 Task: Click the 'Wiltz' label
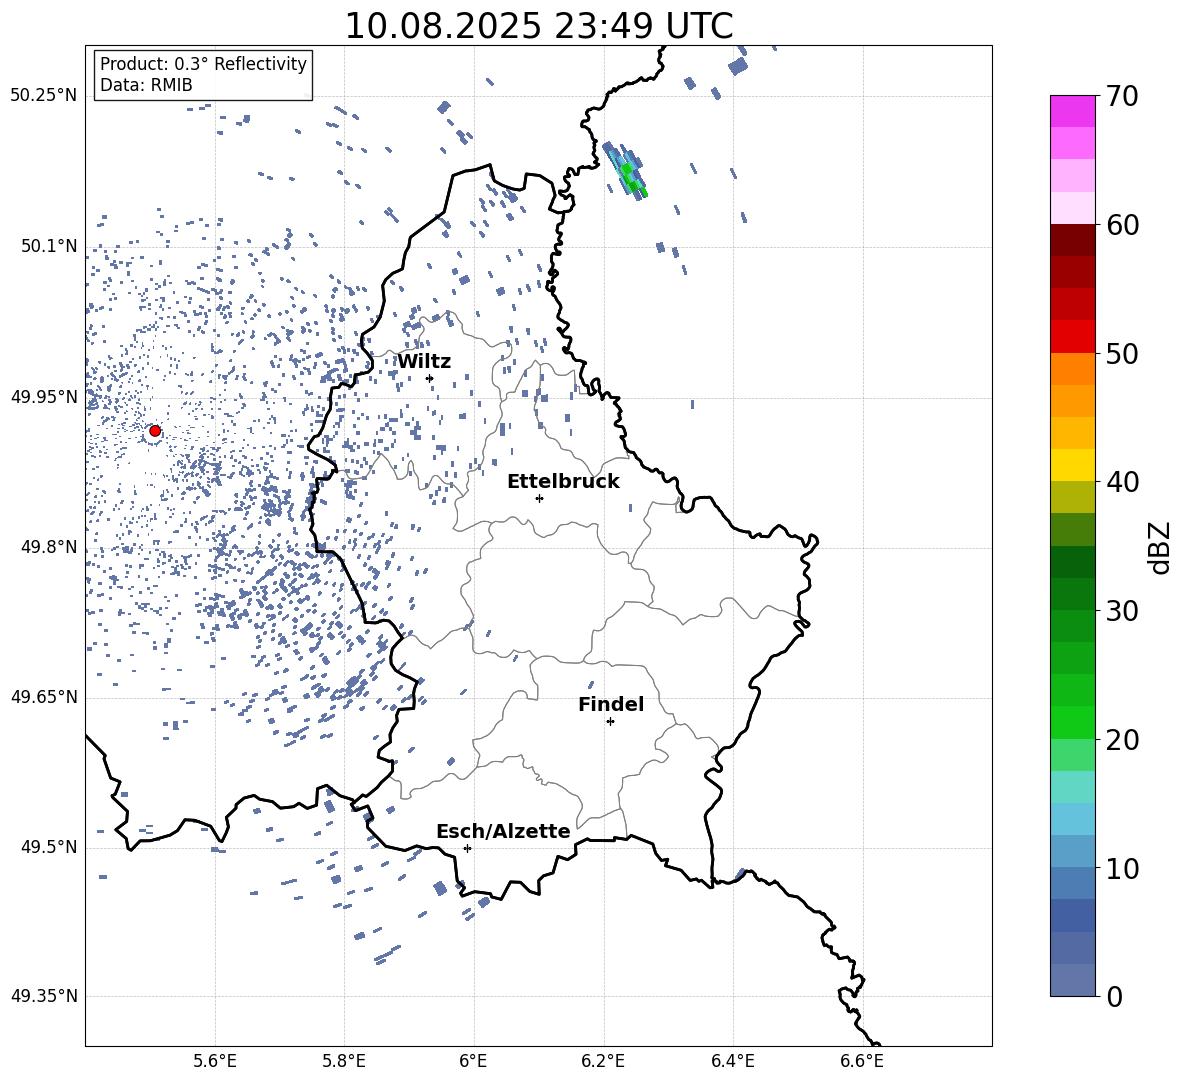click(424, 362)
